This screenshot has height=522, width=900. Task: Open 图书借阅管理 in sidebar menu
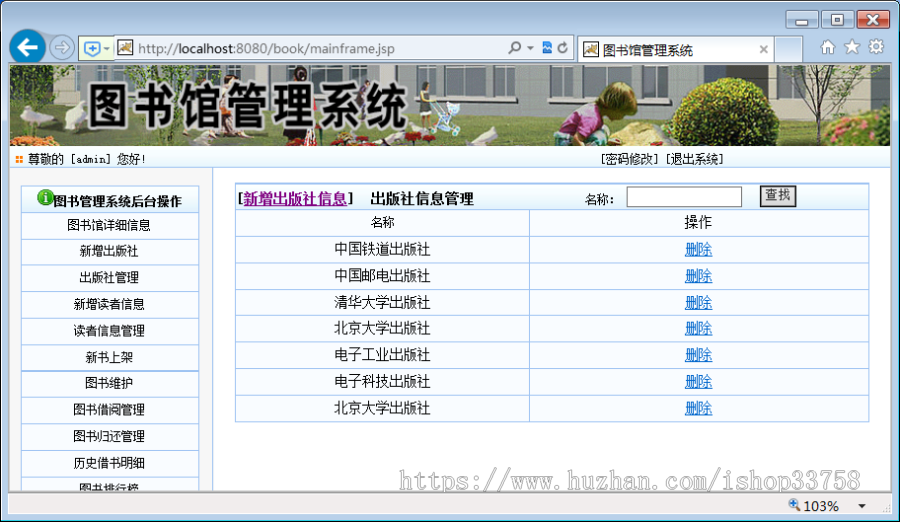(x=109, y=410)
